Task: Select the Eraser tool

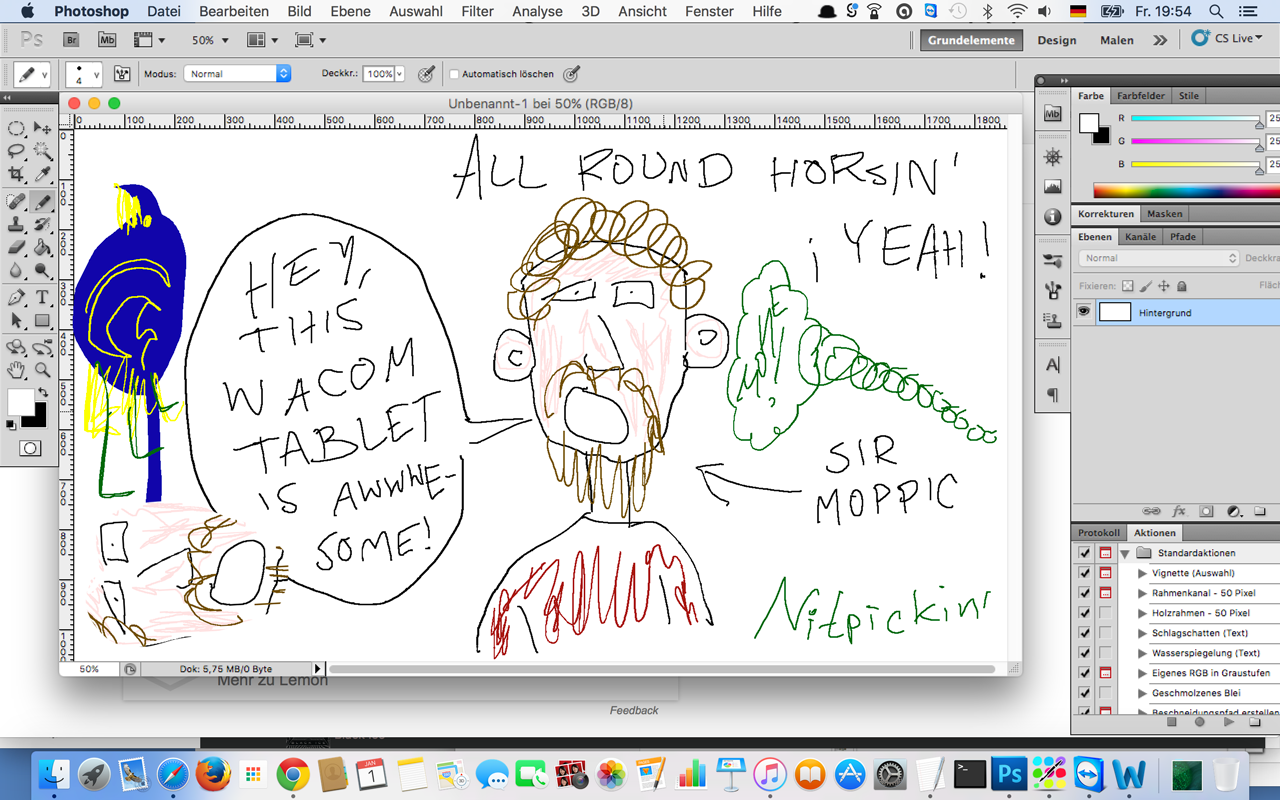Action: point(16,247)
